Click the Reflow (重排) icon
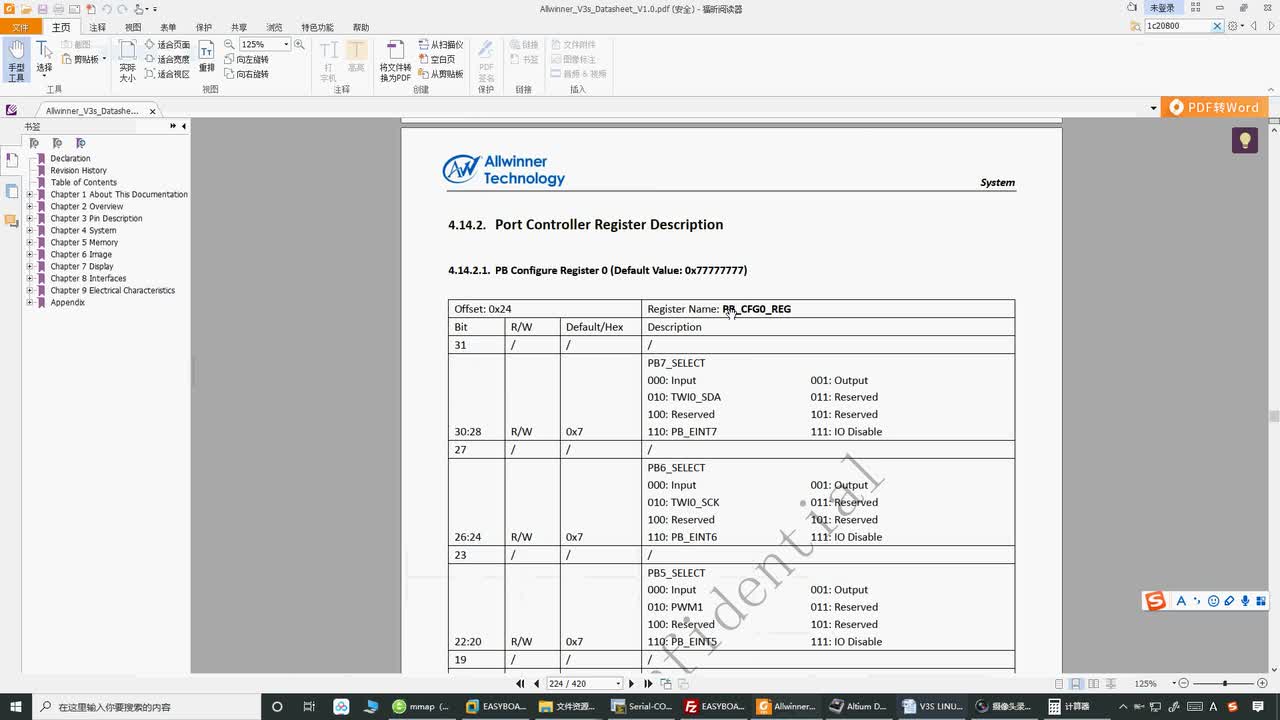Viewport: 1280px width, 720px height. point(207,57)
